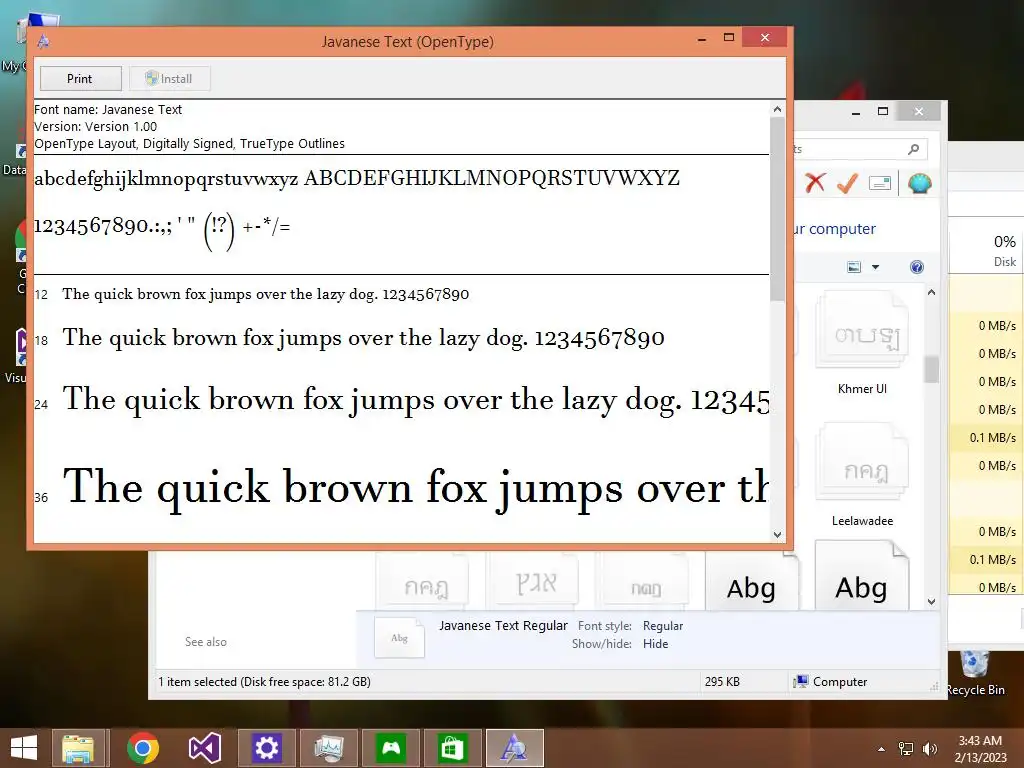
Task: Click the 24 point sample sentence
Action: point(415,400)
